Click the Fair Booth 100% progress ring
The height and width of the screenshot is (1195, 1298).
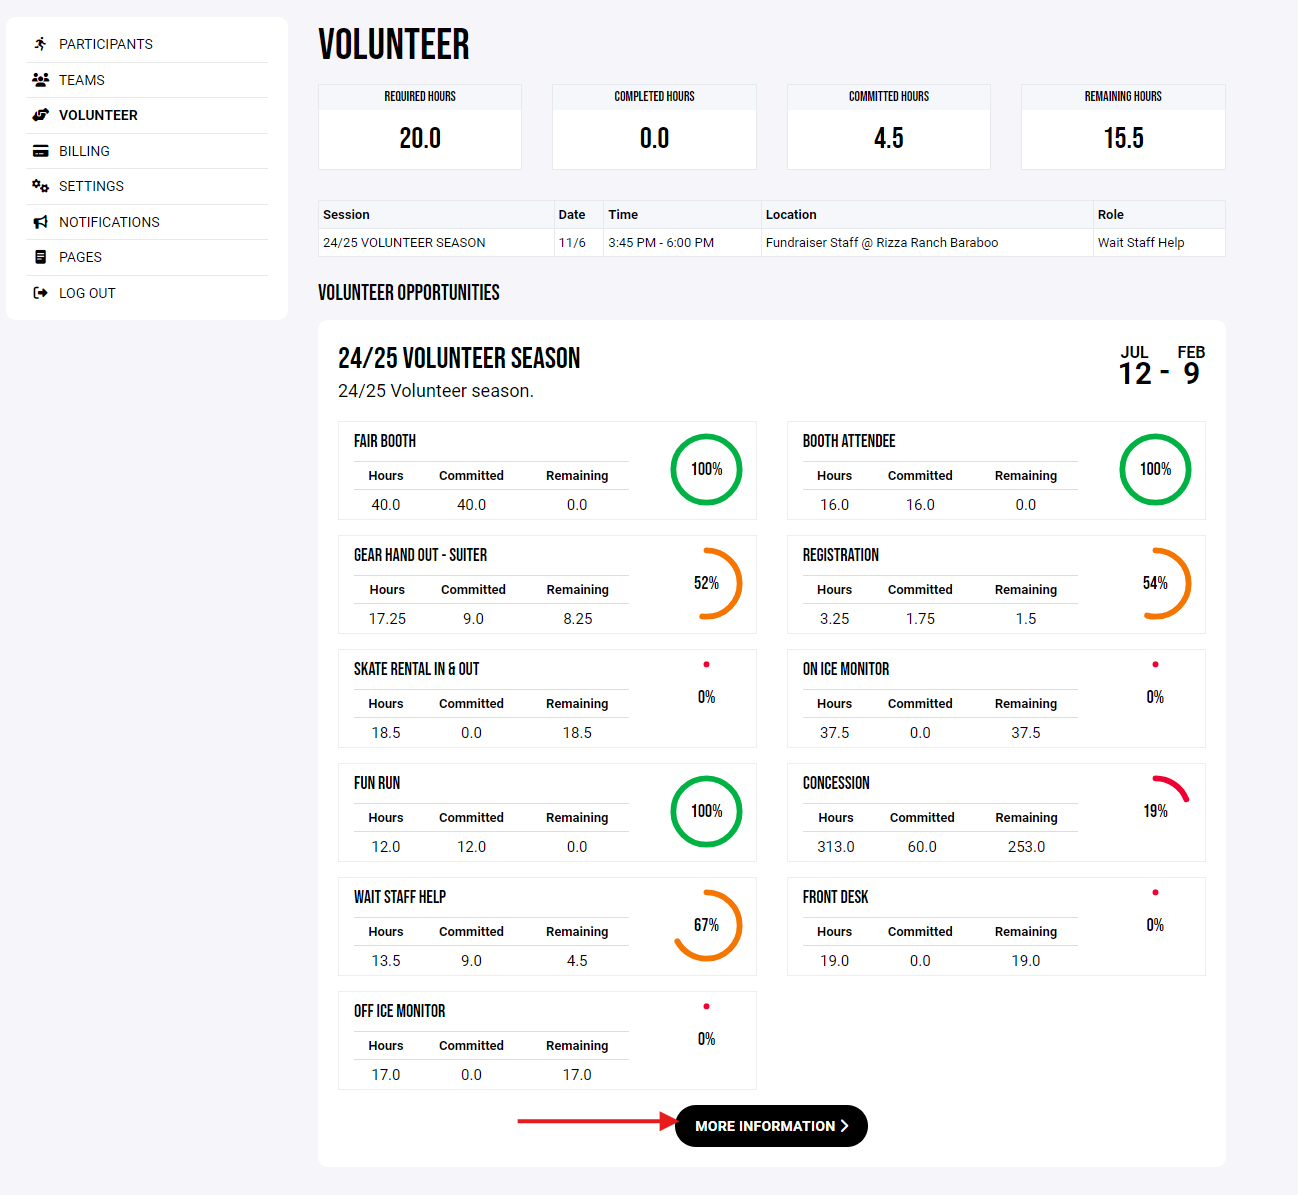coord(706,469)
